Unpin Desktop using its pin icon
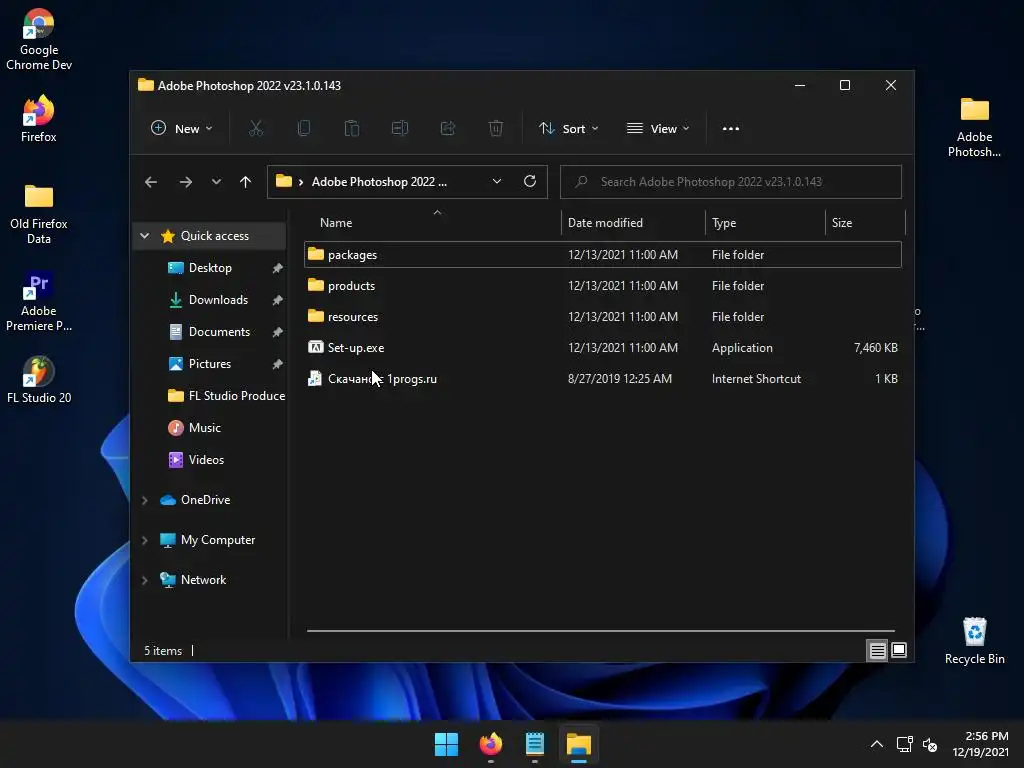This screenshot has width=1024, height=768. coord(277,268)
